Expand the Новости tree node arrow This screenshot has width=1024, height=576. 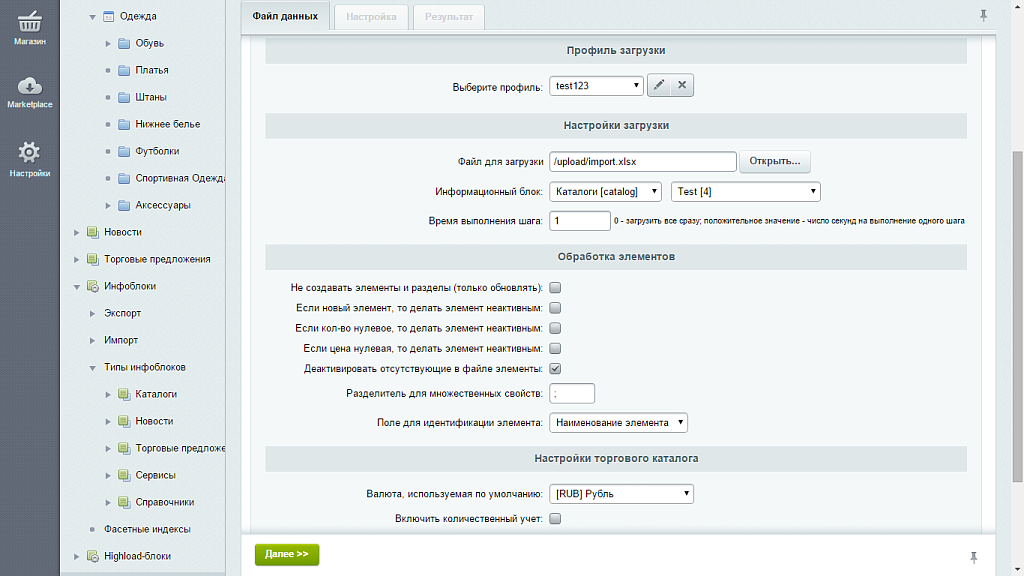click(x=77, y=232)
